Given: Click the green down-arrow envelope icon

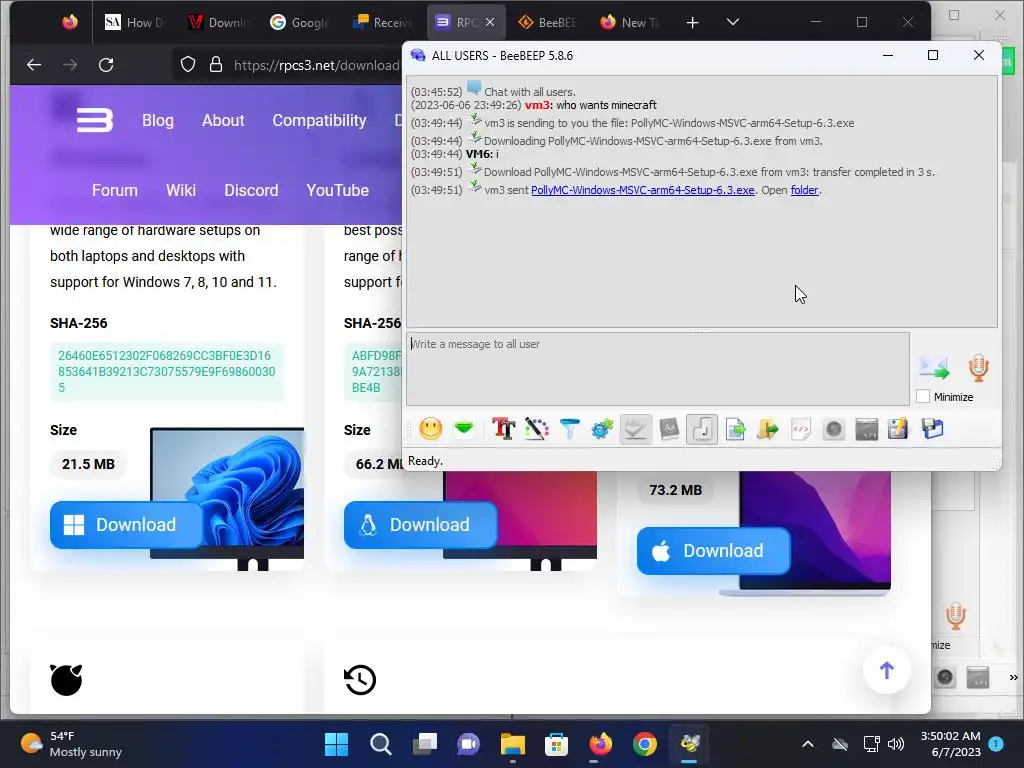Looking at the screenshot, I should coord(464,429).
